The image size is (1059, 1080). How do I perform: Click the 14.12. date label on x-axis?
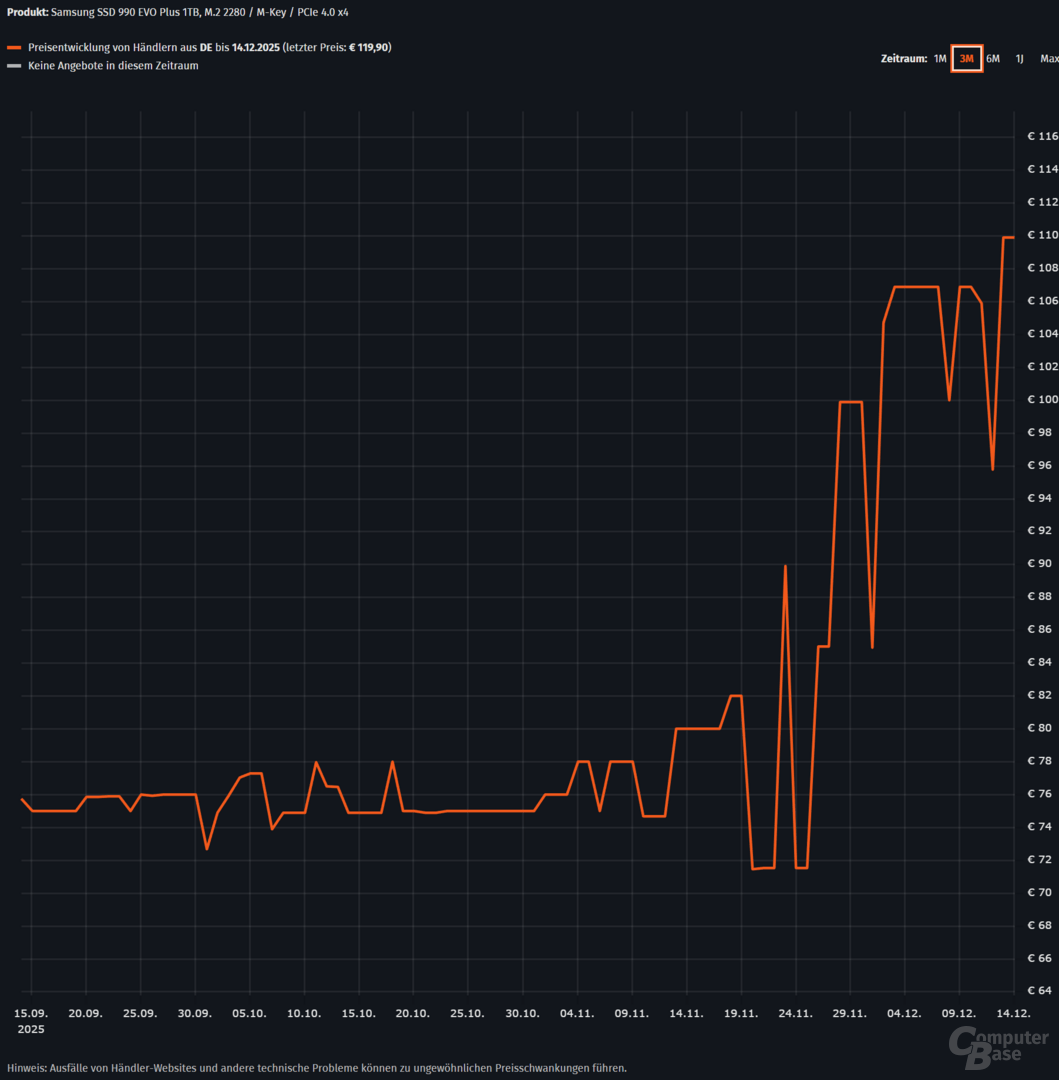(1013, 1013)
